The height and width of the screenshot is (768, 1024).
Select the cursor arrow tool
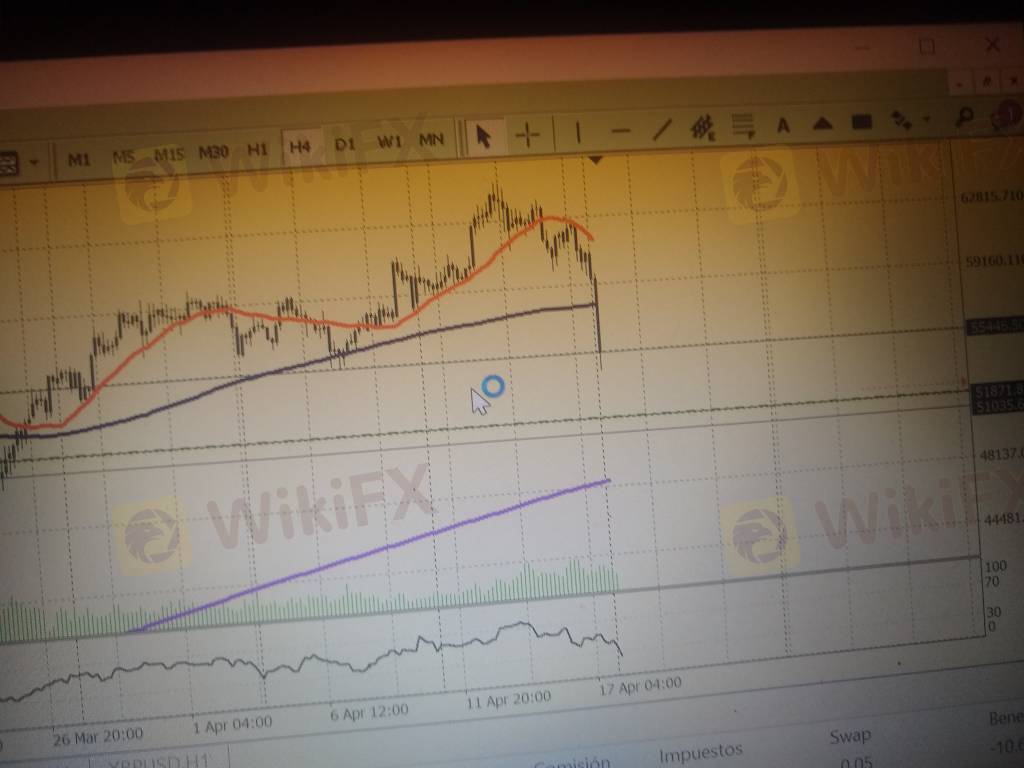tap(484, 135)
